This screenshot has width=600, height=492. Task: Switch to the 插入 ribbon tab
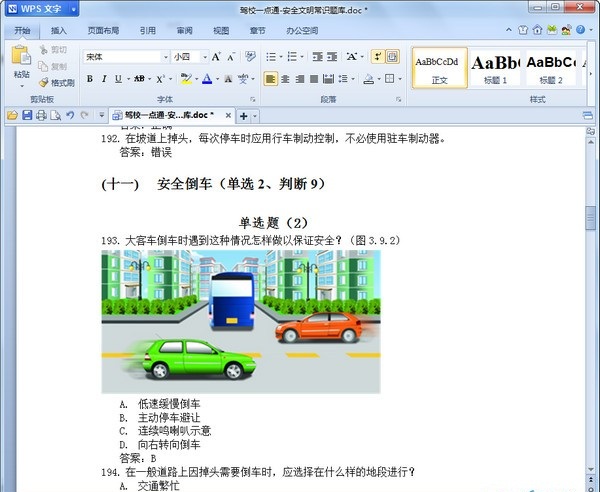59,31
